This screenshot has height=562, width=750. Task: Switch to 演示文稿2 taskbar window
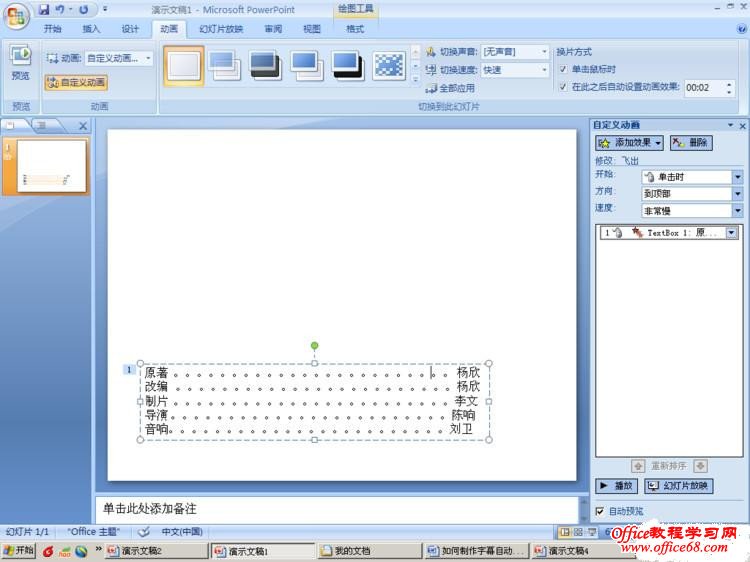click(157, 551)
